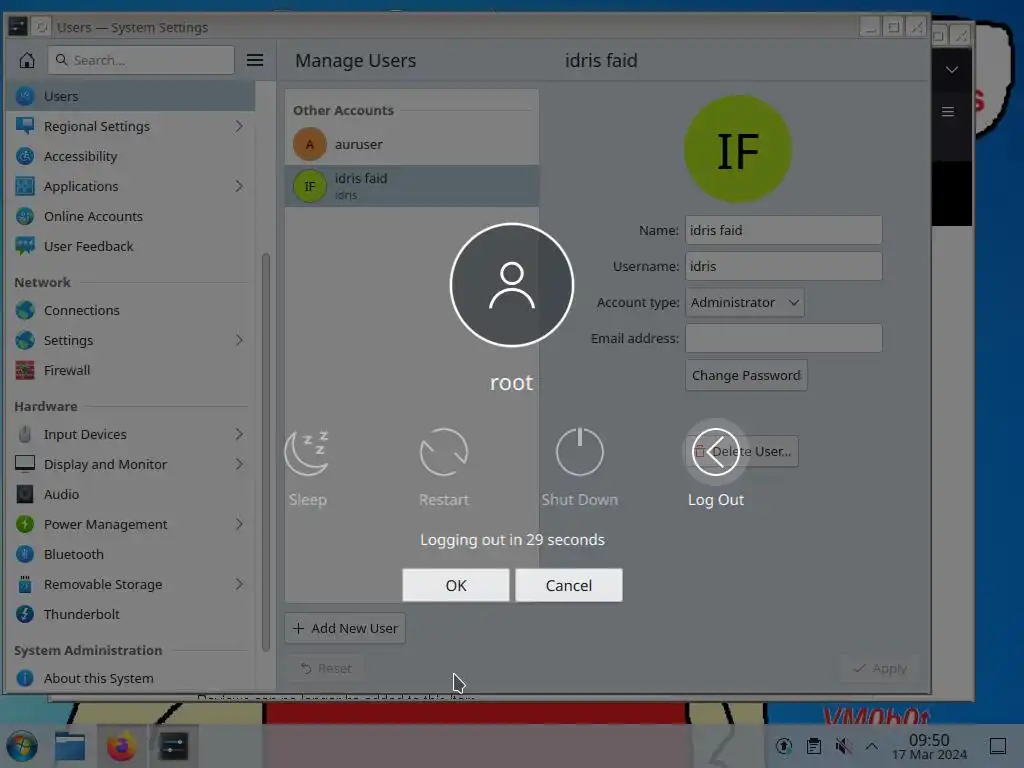Image resolution: width=1024 pixels, height=768 pixels.
Task: Click the Email address field
Action: click(x=784, y=338)
